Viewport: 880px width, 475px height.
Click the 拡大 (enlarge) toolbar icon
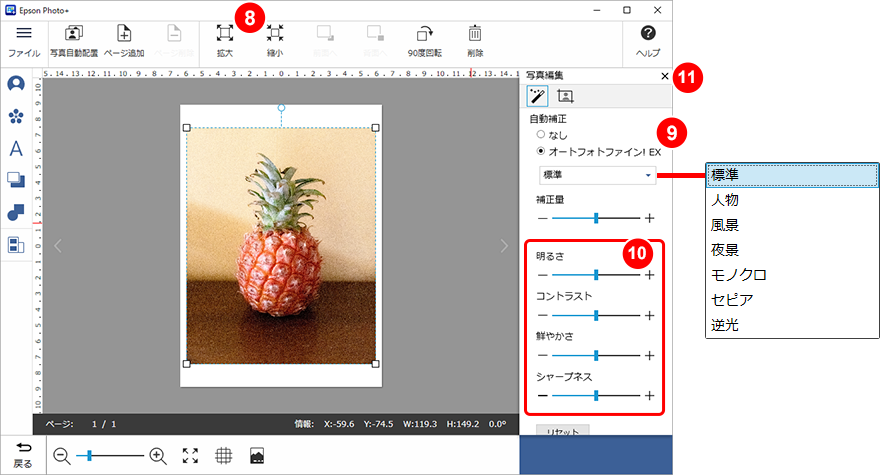(x=225, y=37)
